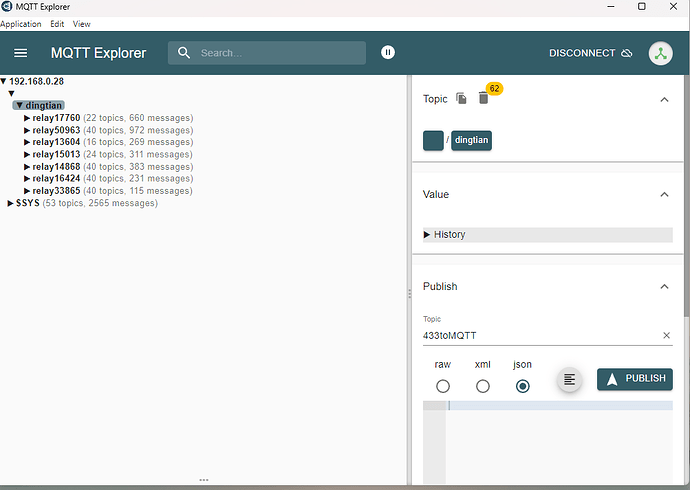Expand the History section
This screenshot has width=690, height=490.
[x=428, y=235]
